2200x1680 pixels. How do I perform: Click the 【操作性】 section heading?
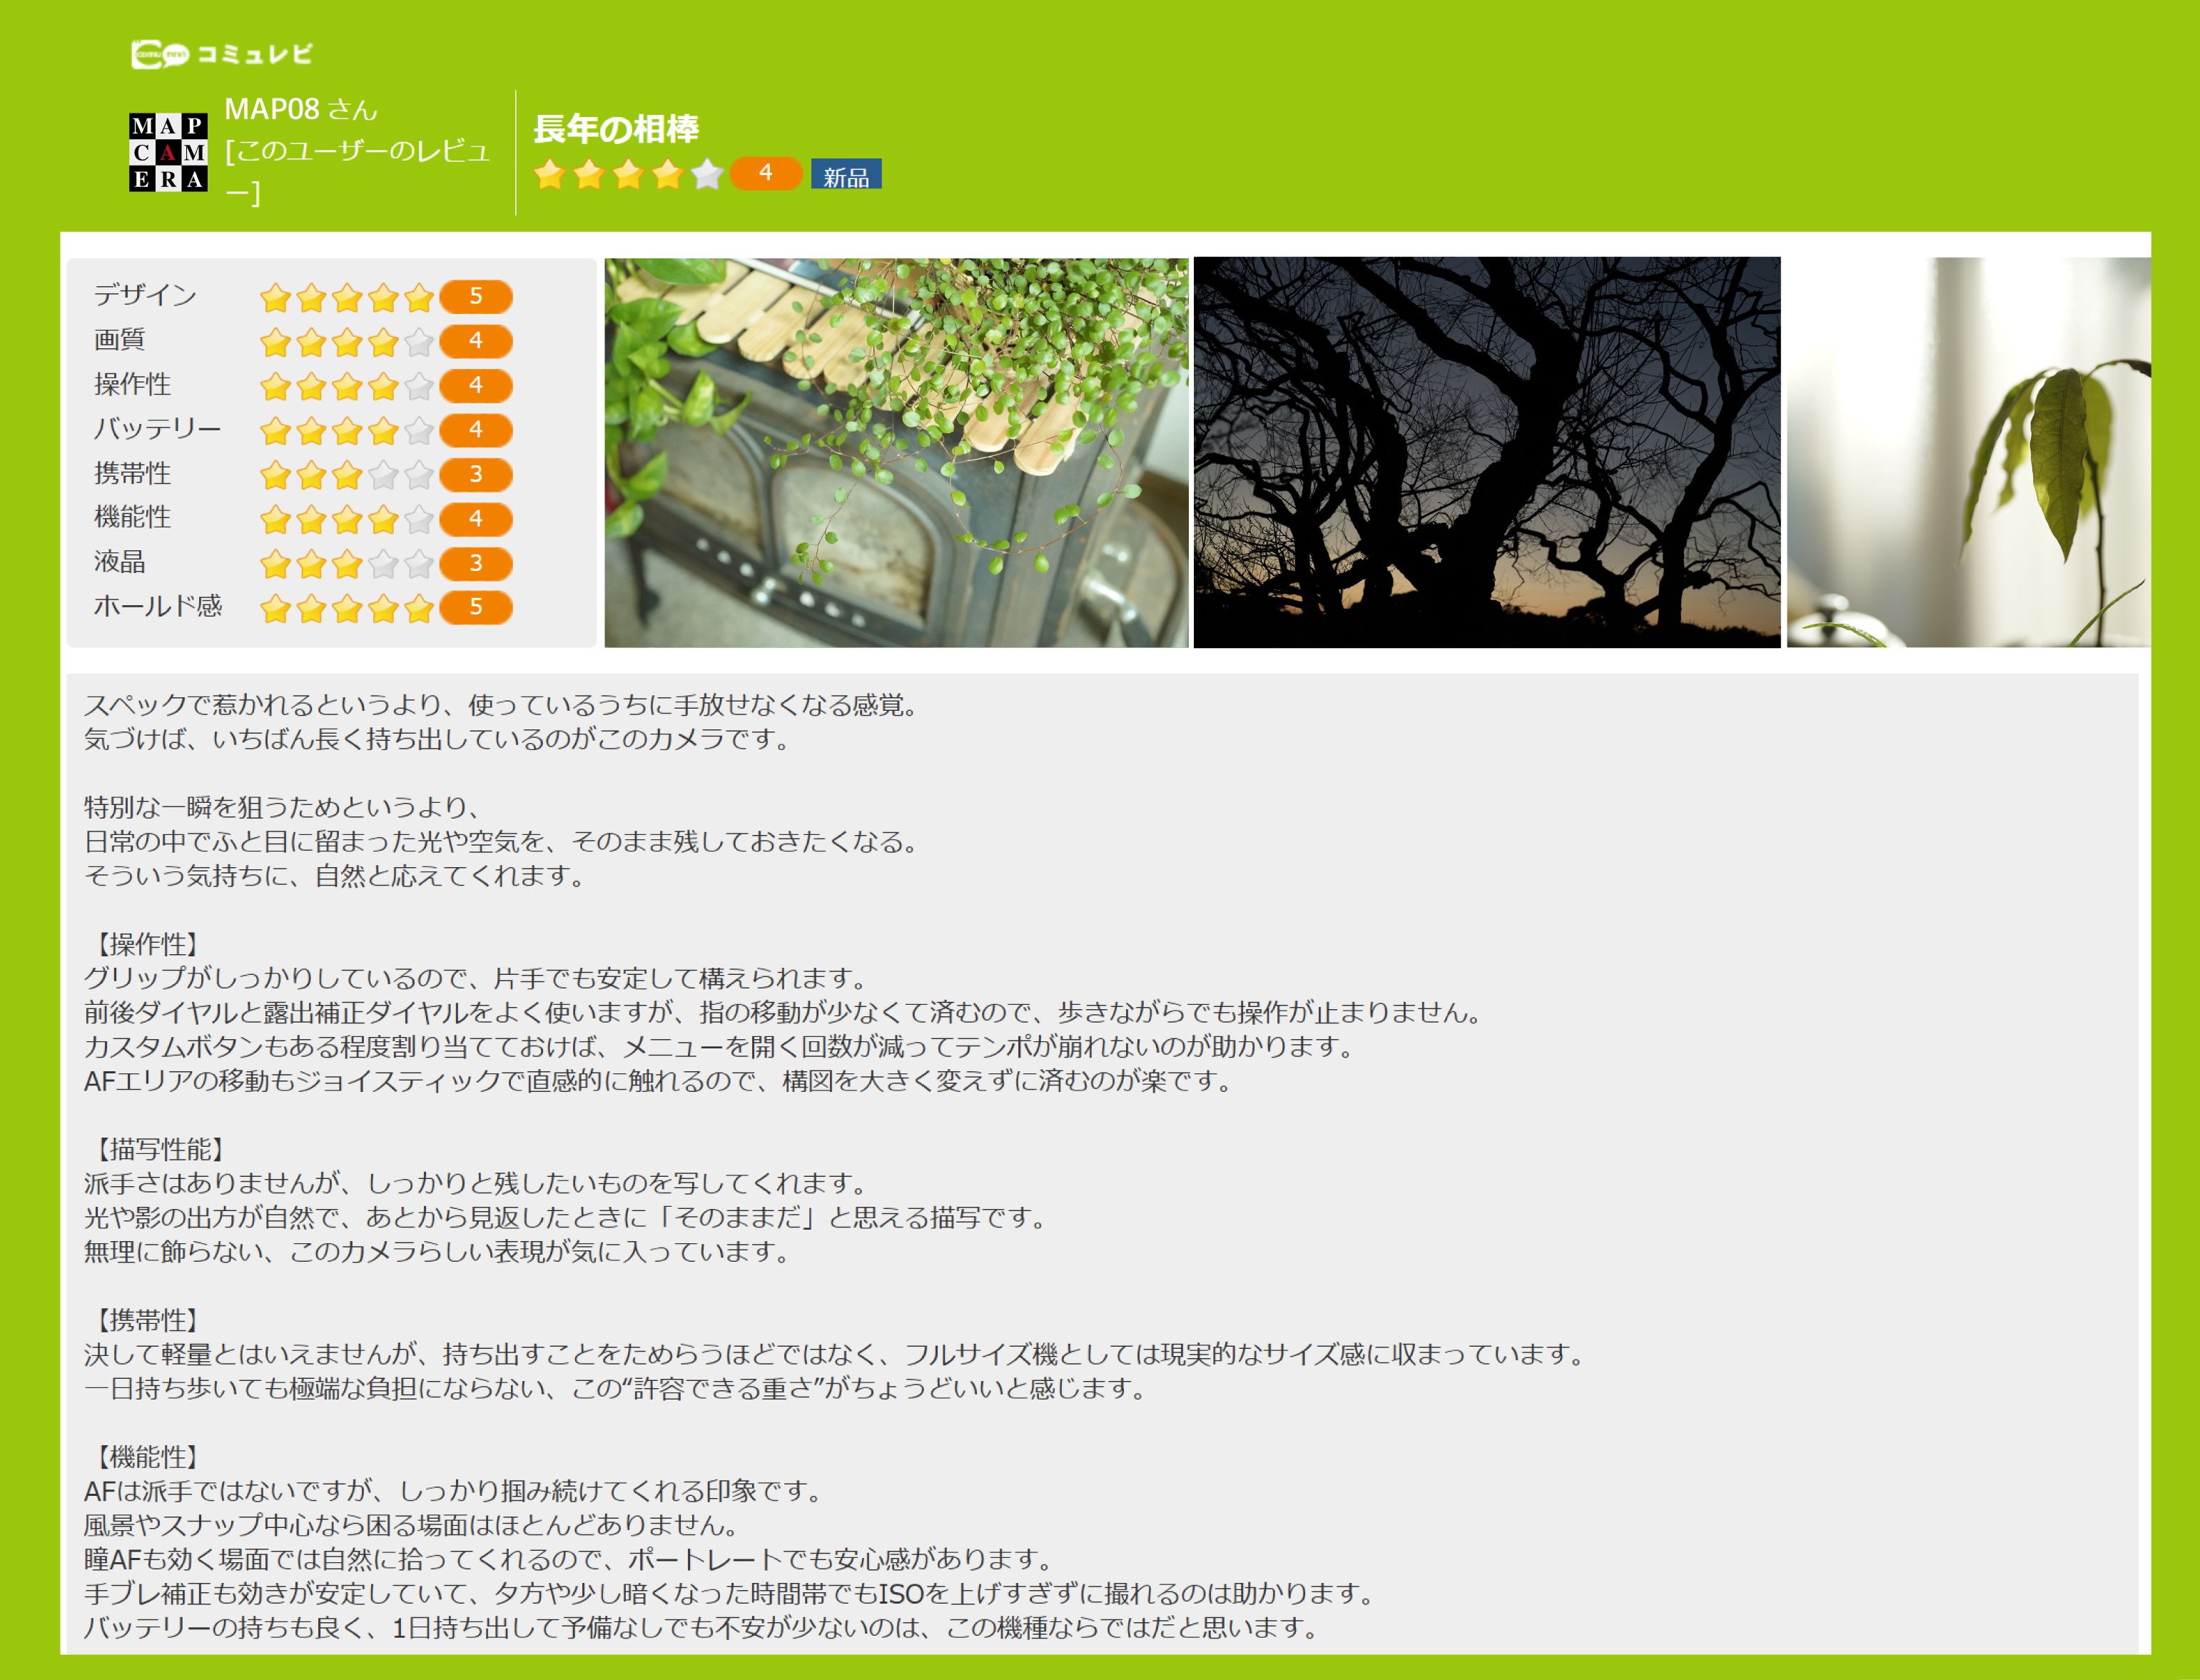(x=147, y=945)
